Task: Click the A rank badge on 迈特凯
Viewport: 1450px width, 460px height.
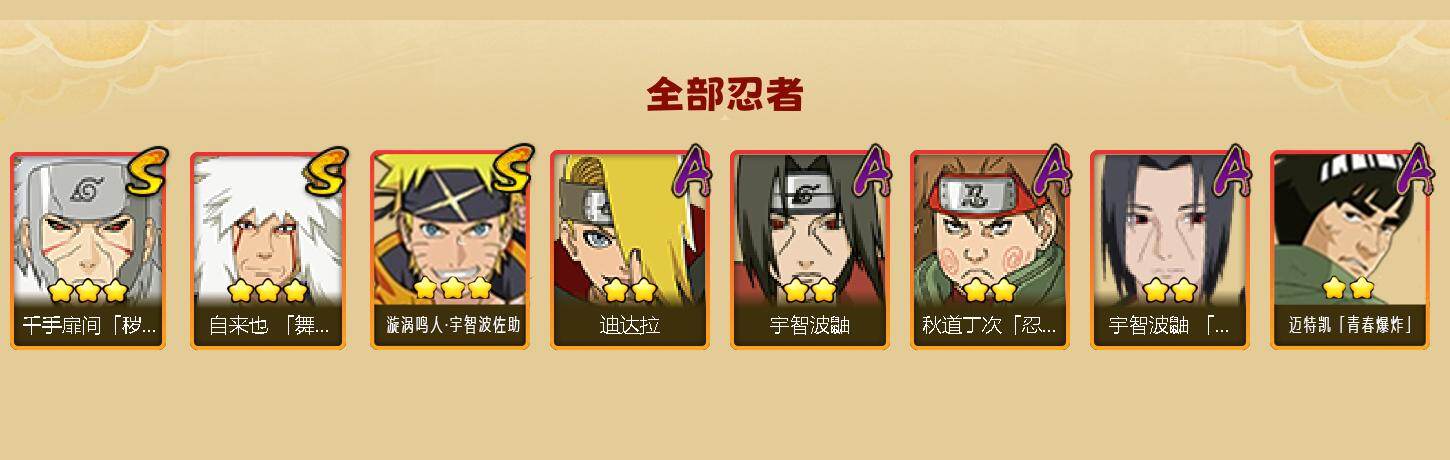Action: point(1414,170)
